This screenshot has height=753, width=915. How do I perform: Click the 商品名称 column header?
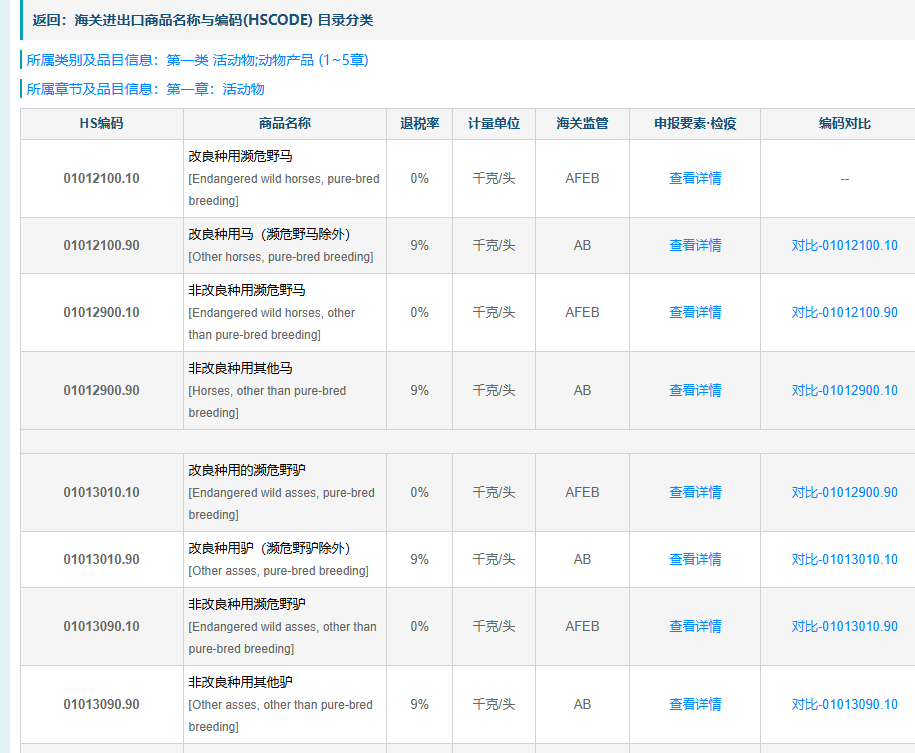(285, 124)
